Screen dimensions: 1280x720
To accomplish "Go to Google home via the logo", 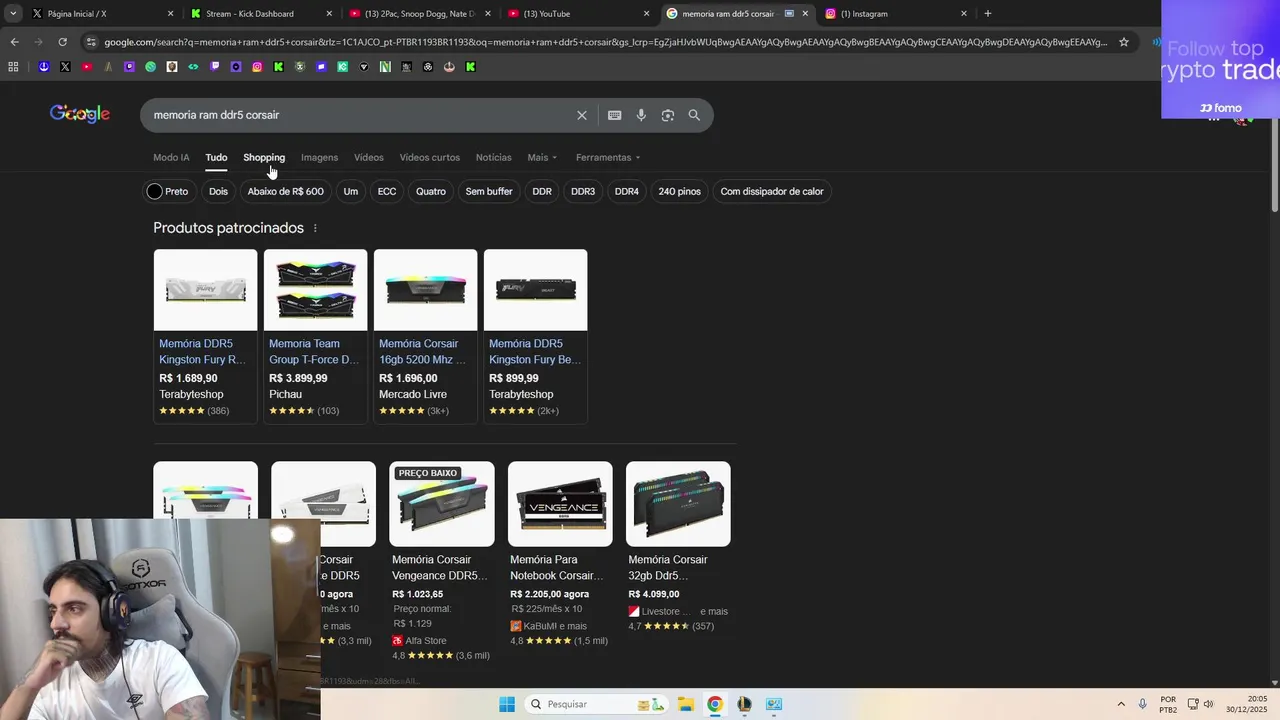I will point(80,114).
